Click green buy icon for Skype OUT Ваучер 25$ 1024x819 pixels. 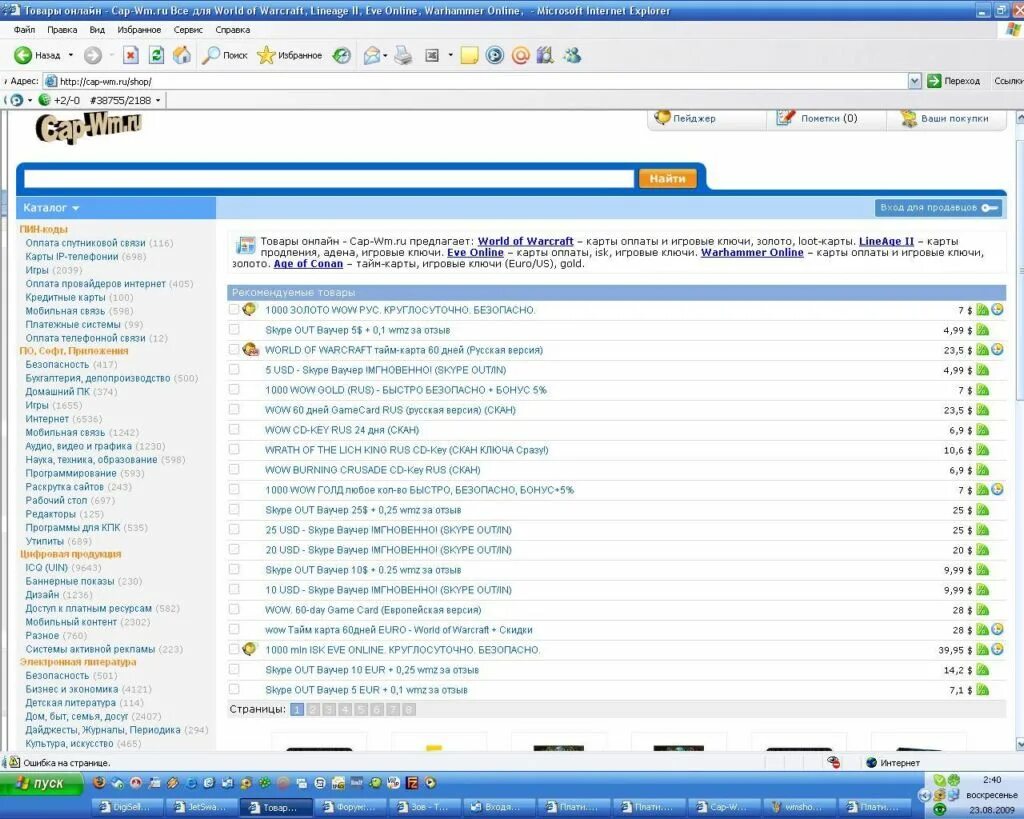pos(982,509)
